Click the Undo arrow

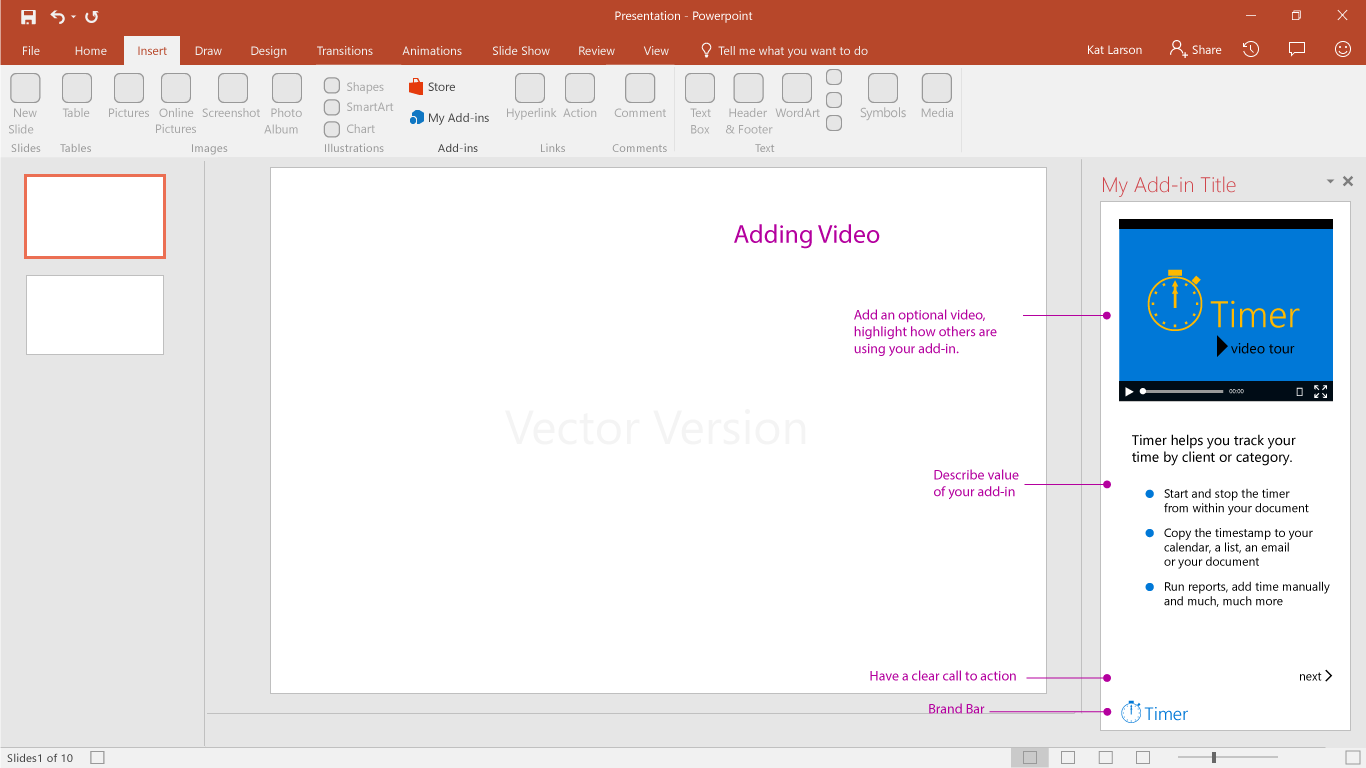click(x=57, y=17)
